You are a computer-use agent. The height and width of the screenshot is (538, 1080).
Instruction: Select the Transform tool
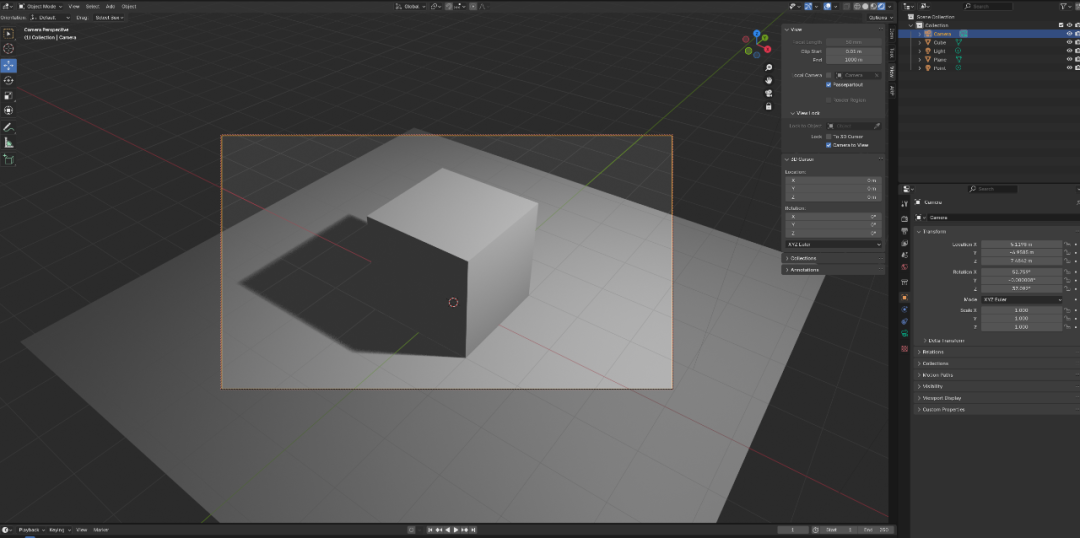(8, 110)
